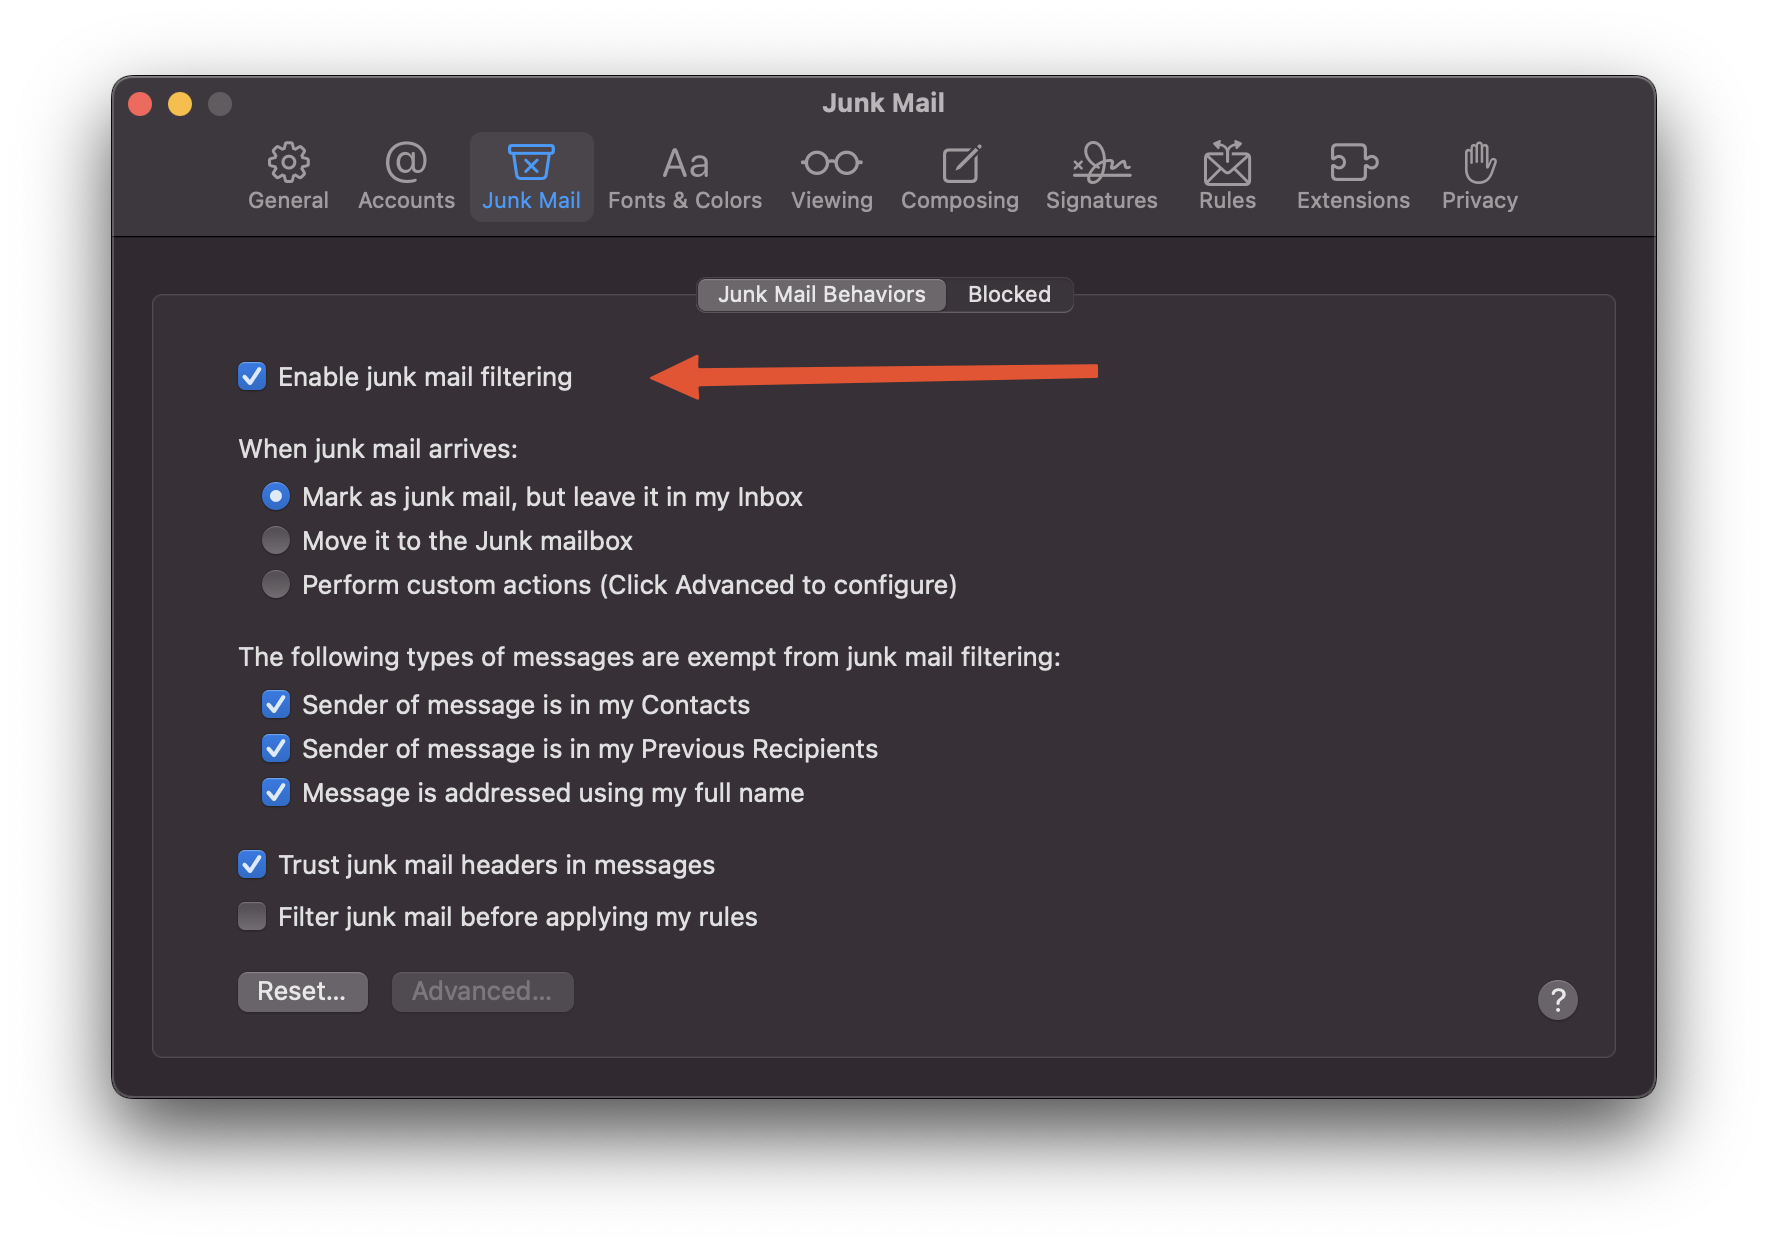Viewport: 1768px width, 1246px height.
Task: Switch to the Viewing preferences pane
Action: pyautogui.click(x=831, y=177)
